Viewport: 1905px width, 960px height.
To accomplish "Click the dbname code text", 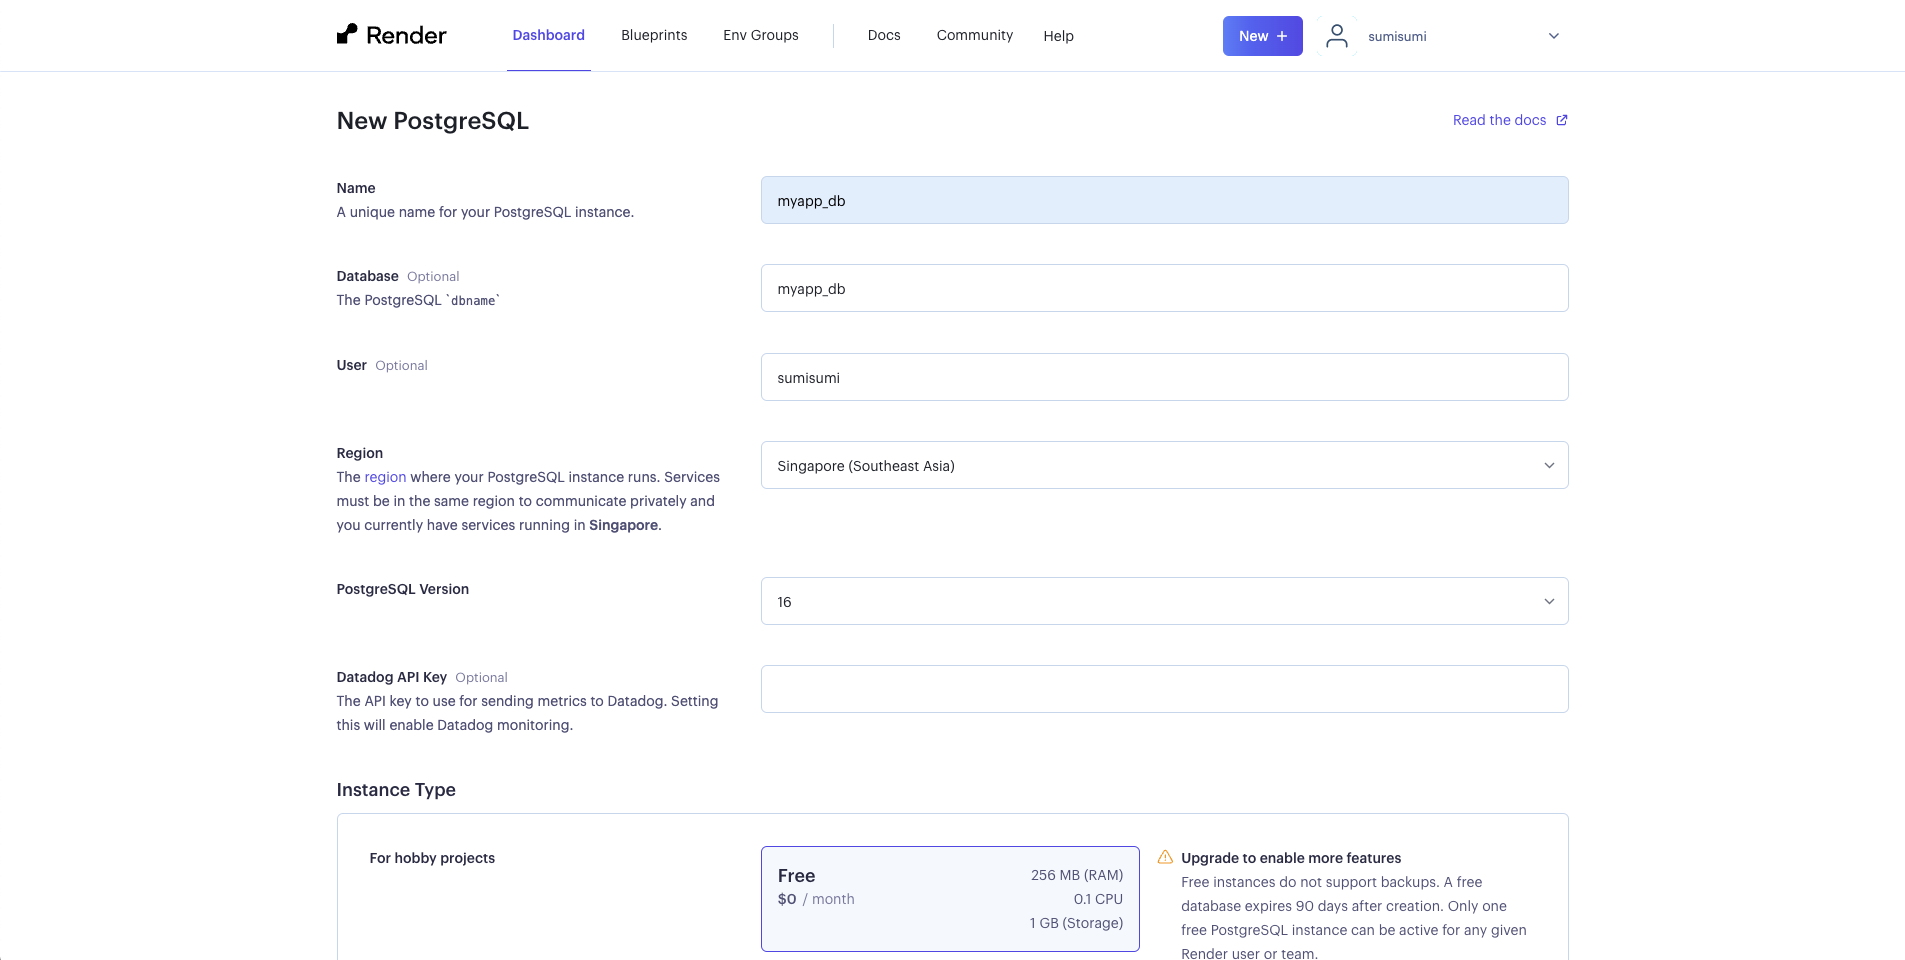I will pyautogui.click(x=473, y=300).
